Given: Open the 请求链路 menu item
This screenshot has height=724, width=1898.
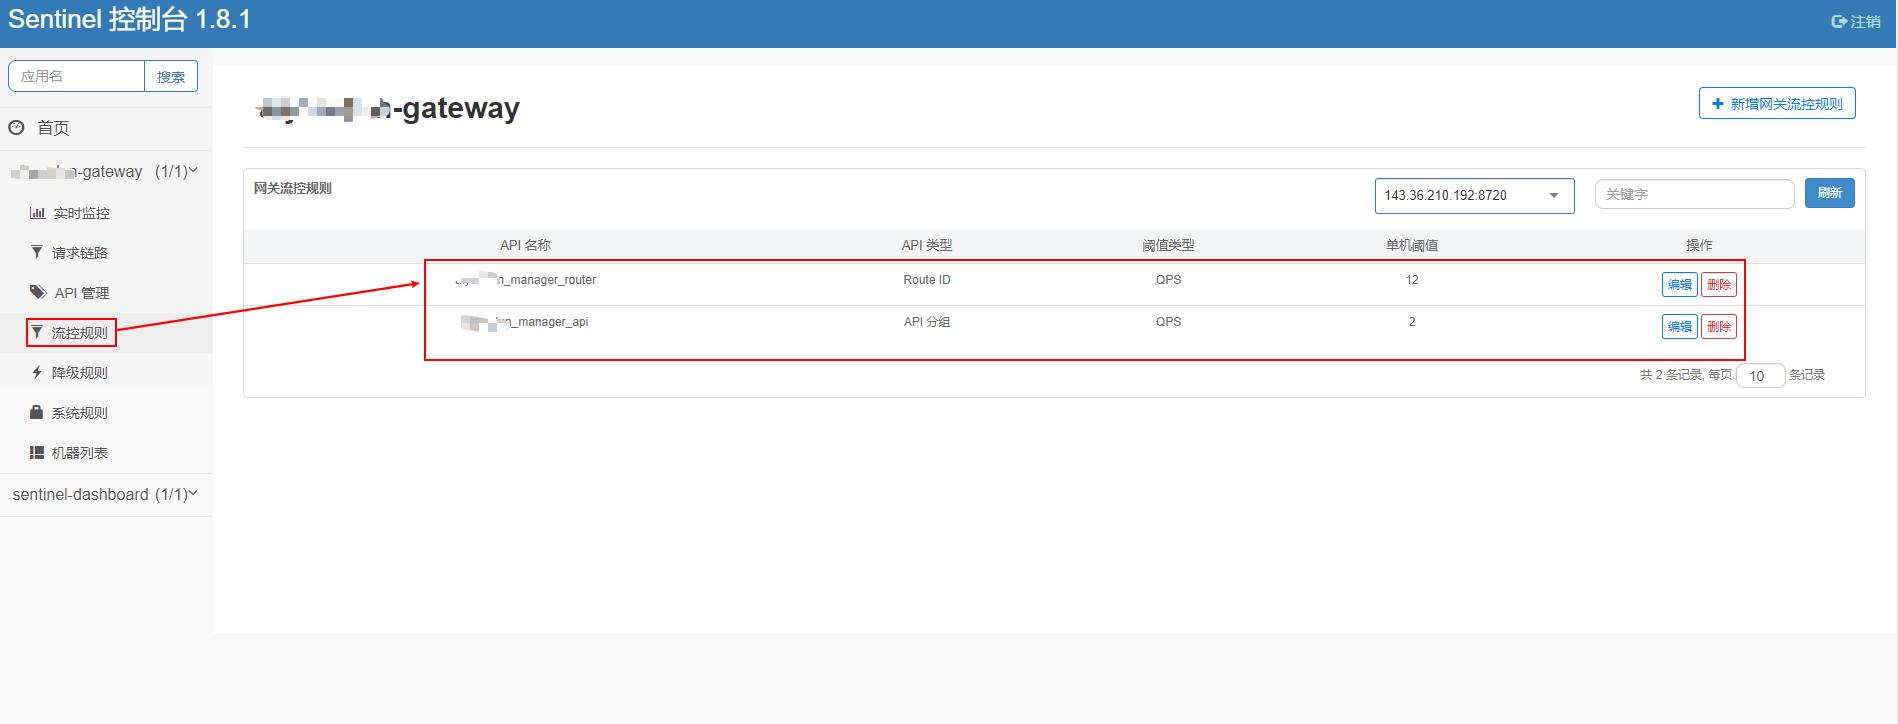Looking at the screenshot, I should (80, 253).
